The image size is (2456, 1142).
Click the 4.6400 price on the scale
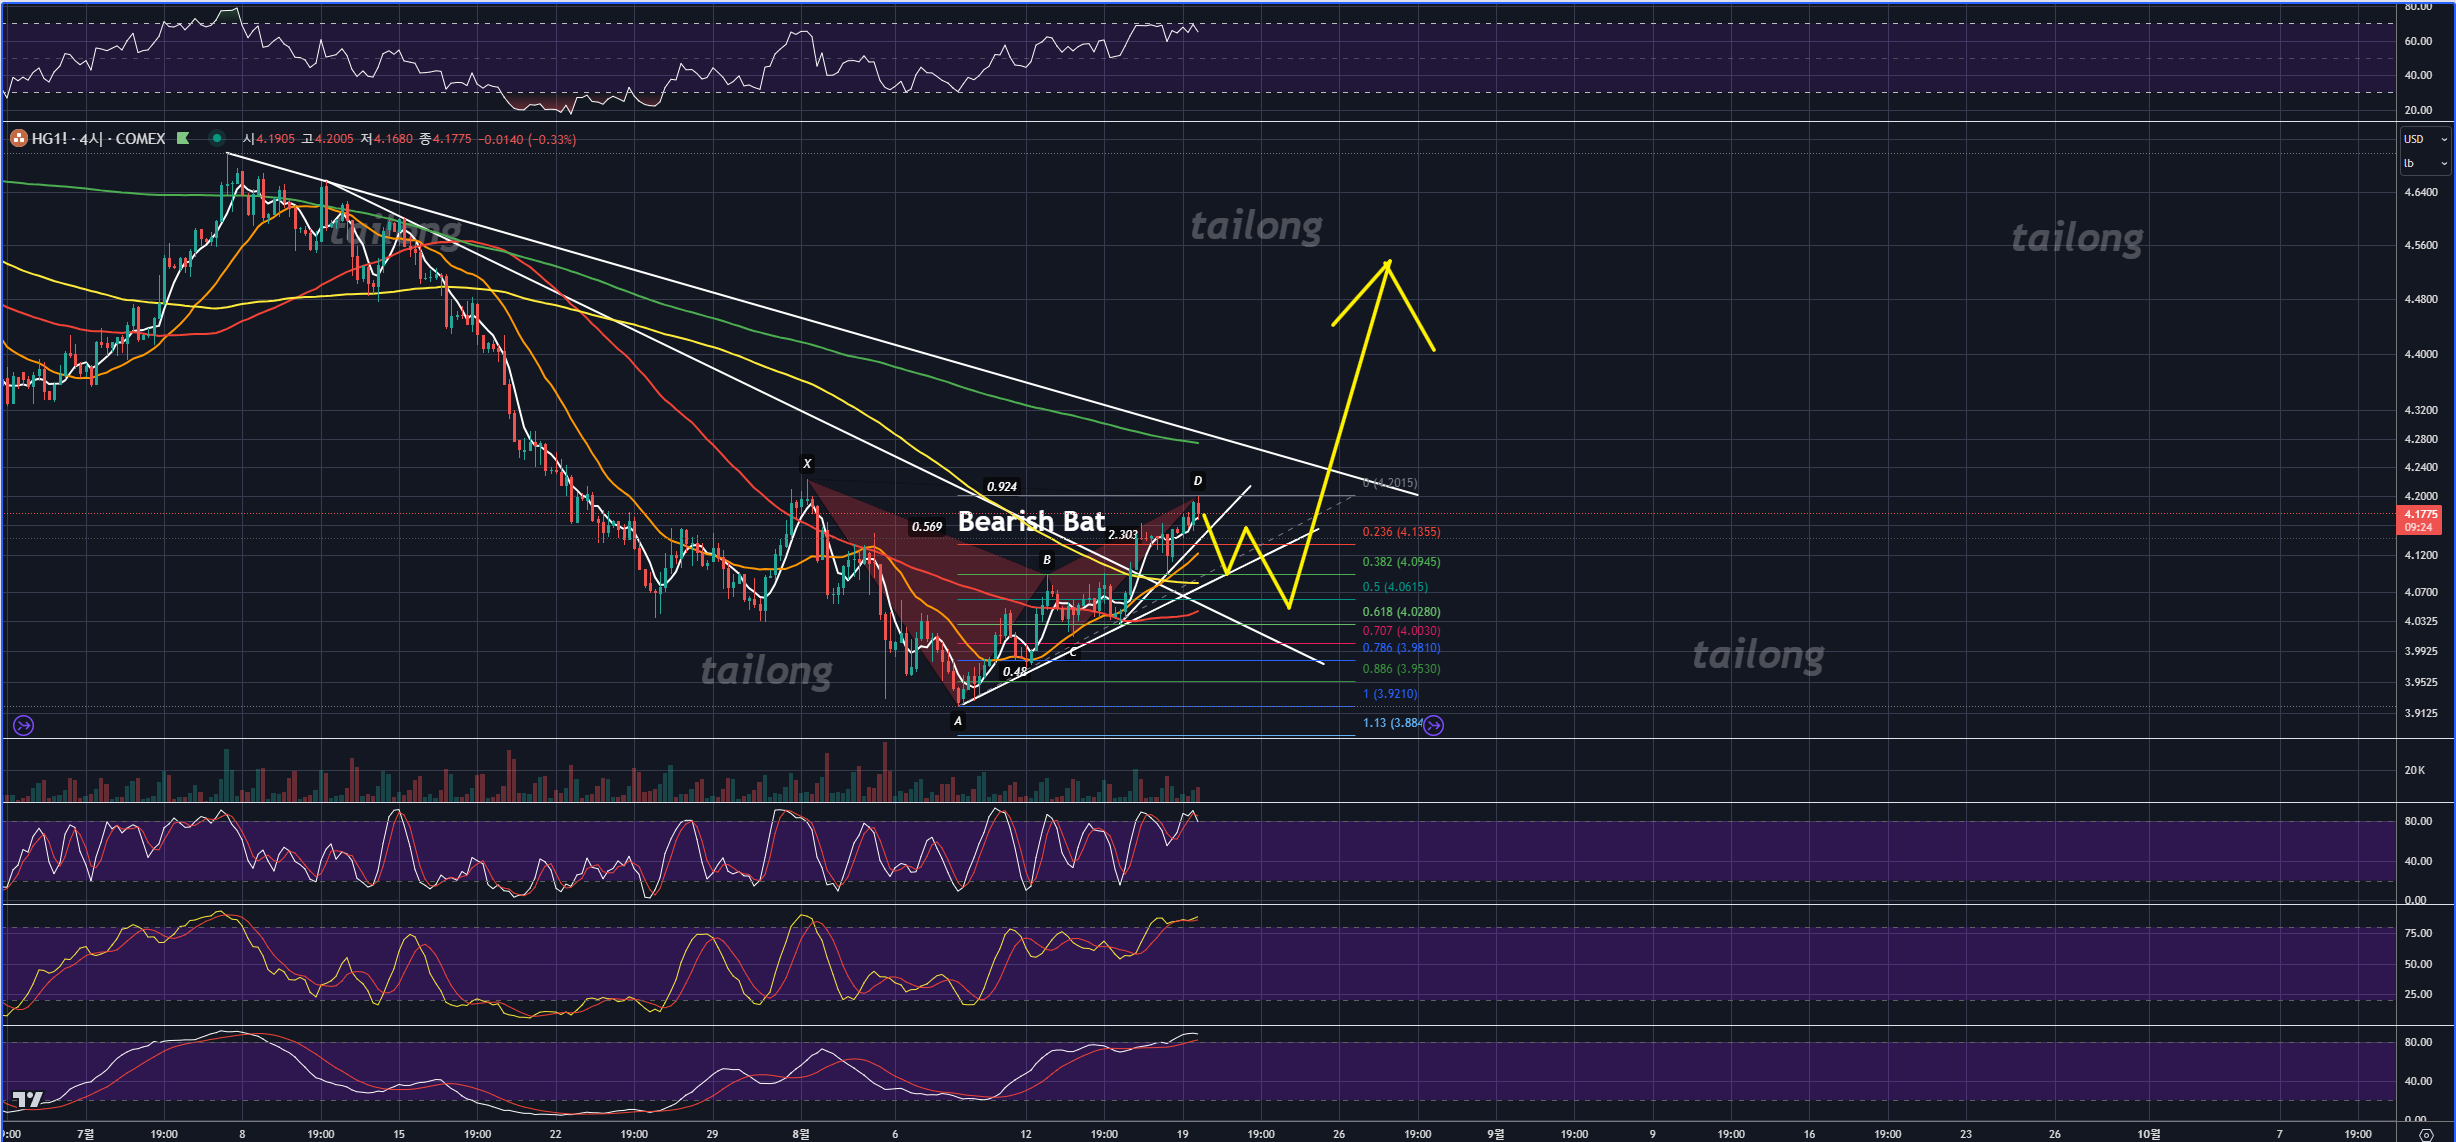point(2420,192)
